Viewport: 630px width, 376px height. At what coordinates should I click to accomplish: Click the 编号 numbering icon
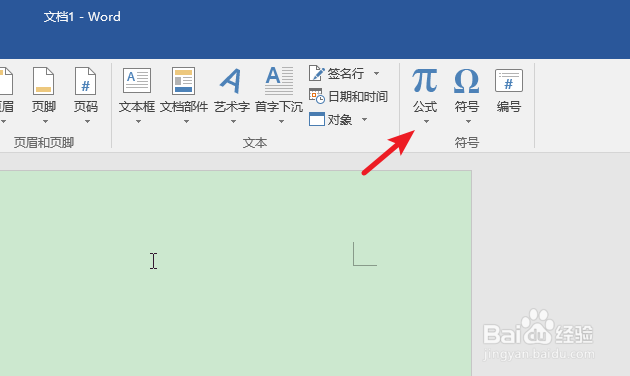(x=509, y=81)
